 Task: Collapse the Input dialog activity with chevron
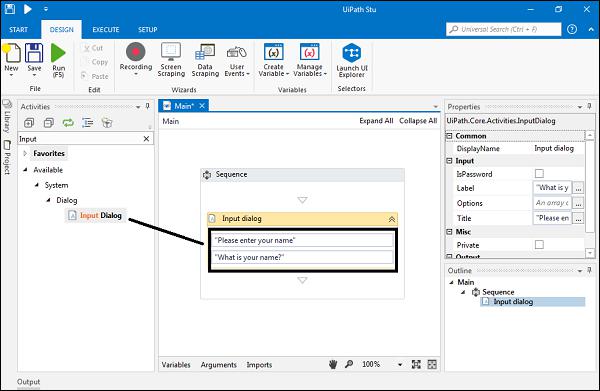[x=391, y=219]
